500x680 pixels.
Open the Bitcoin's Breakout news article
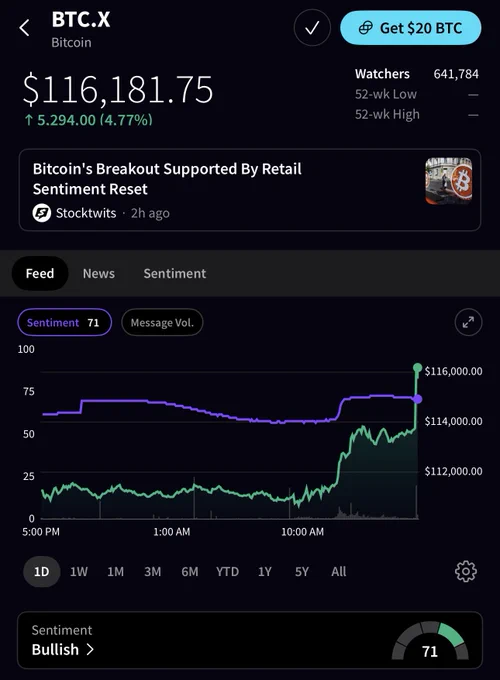pos(250,190)
